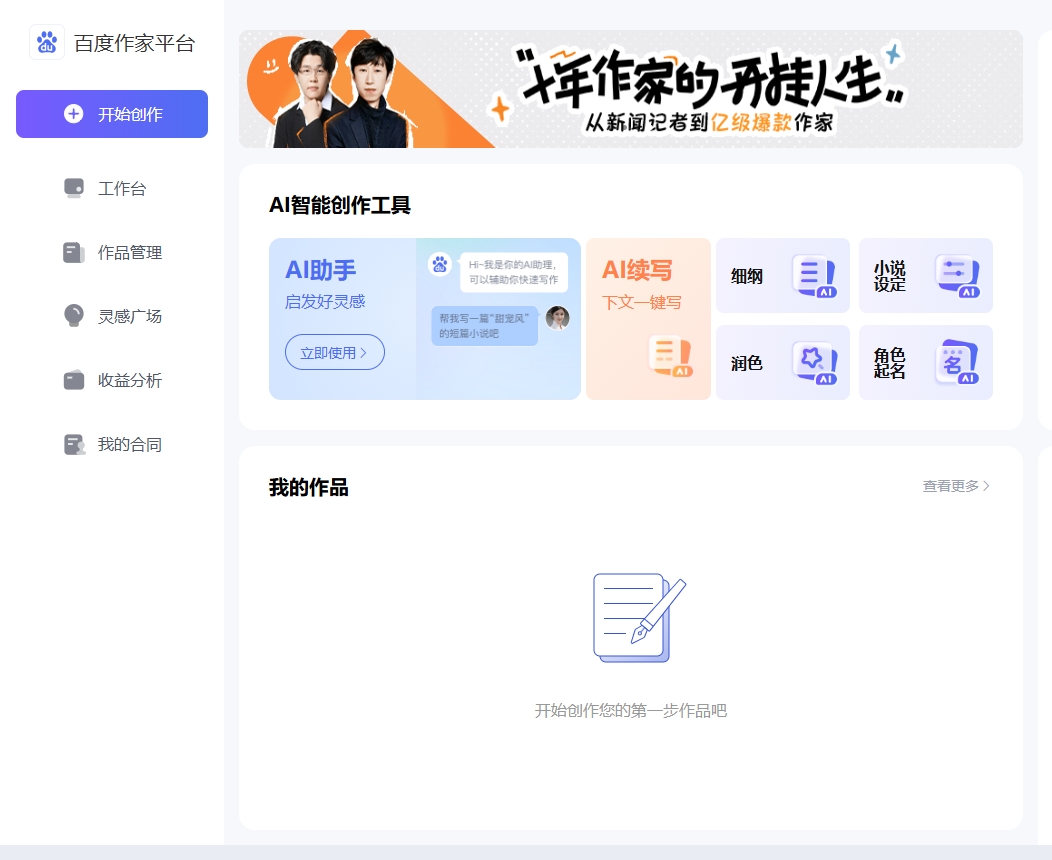The width and height of the screenshot is (1052, 860).
Task: Click the AI续写 document icon
Action: [x=670, y=356]
